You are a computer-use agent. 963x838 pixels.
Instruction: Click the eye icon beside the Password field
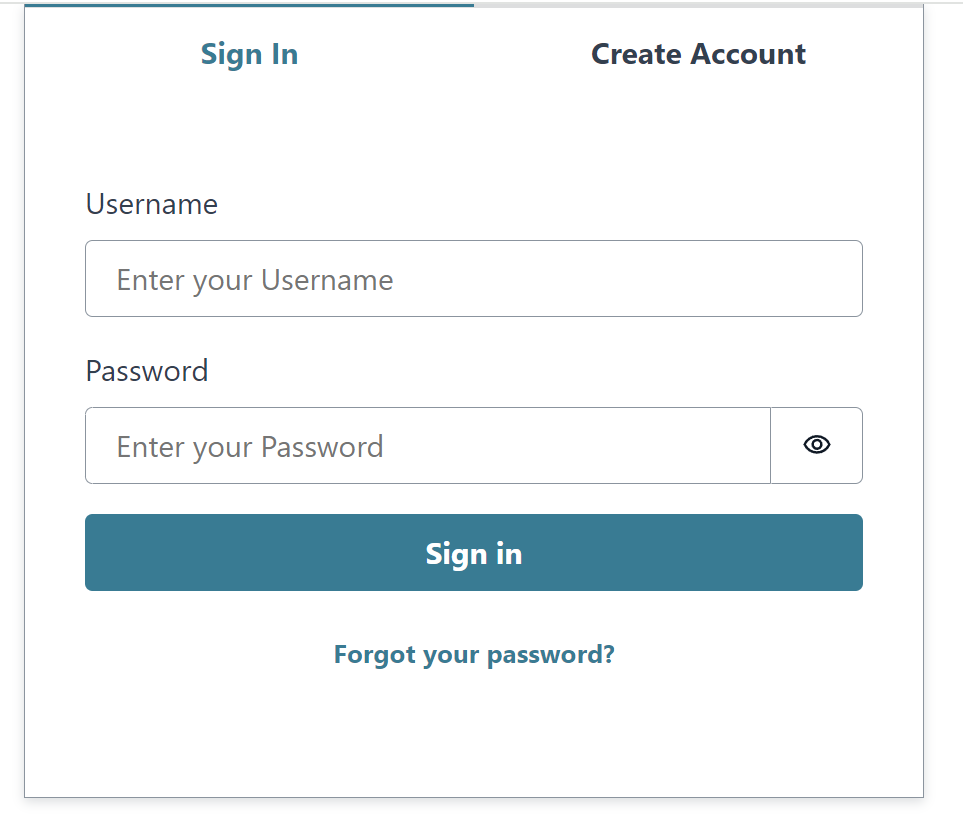pyautogui.click(x=816, y=445)
